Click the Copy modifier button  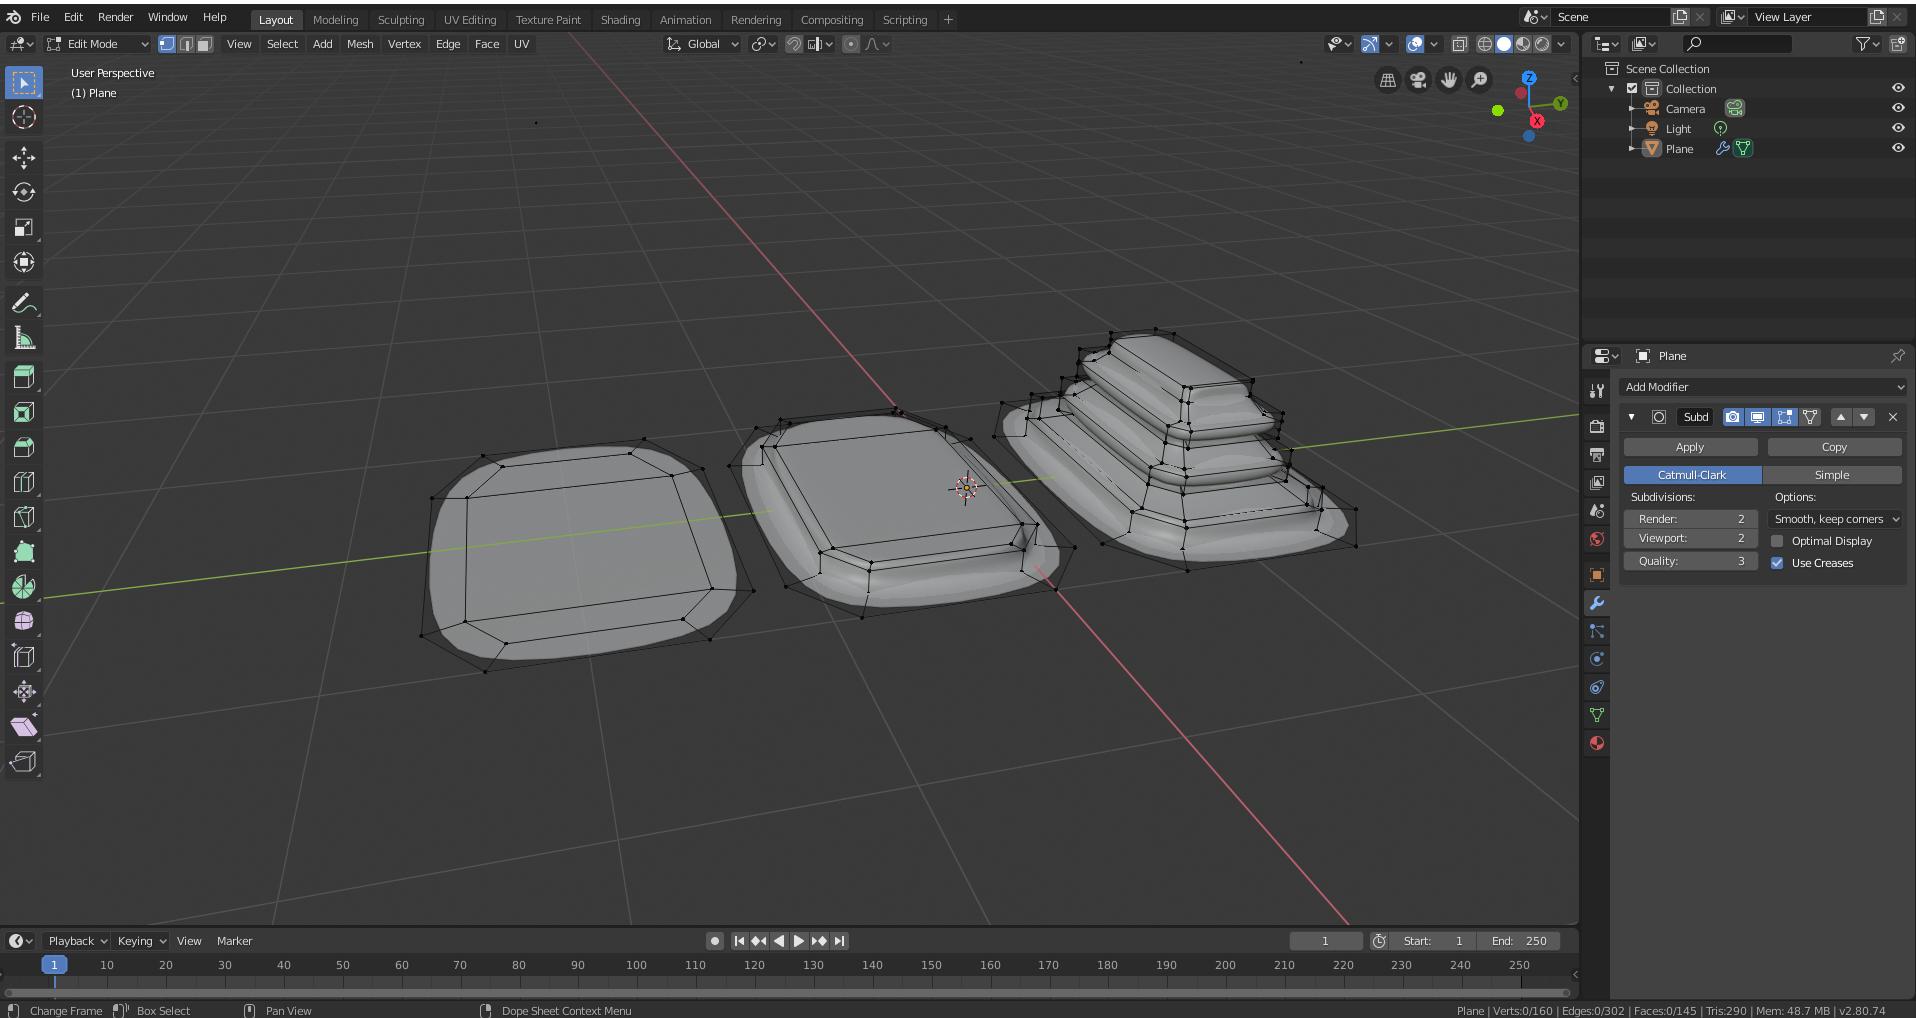[x=1834, y=447]
